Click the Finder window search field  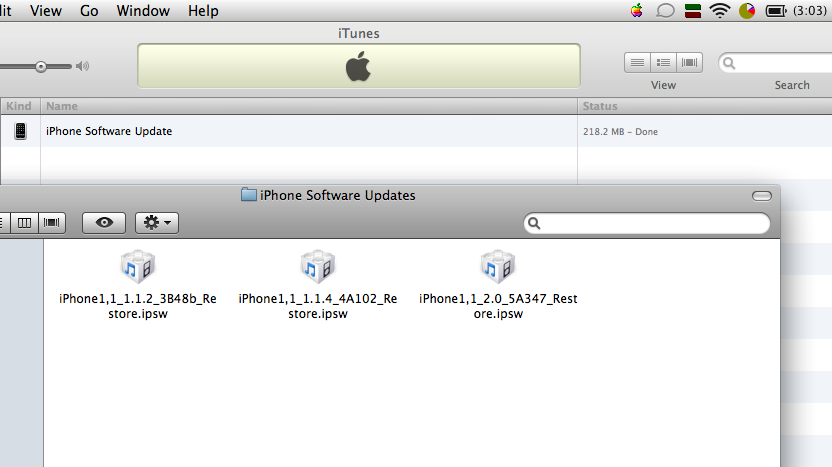click(x=647, y=223)
